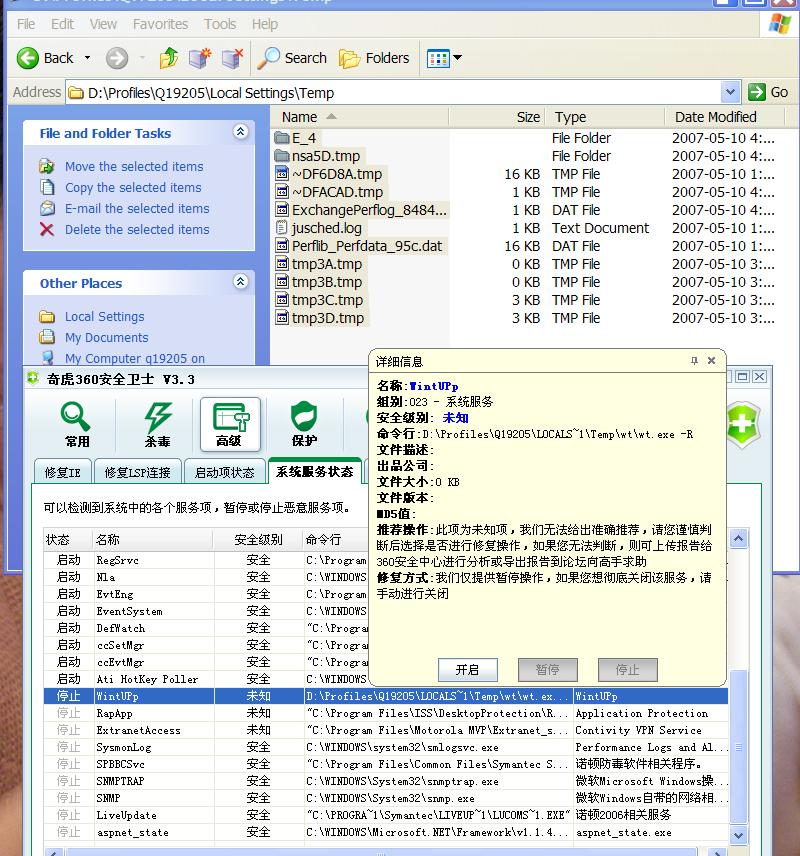The width and height of the screenshot is (800, 856).
Task: Open the View menu
Action: (103, 24)
